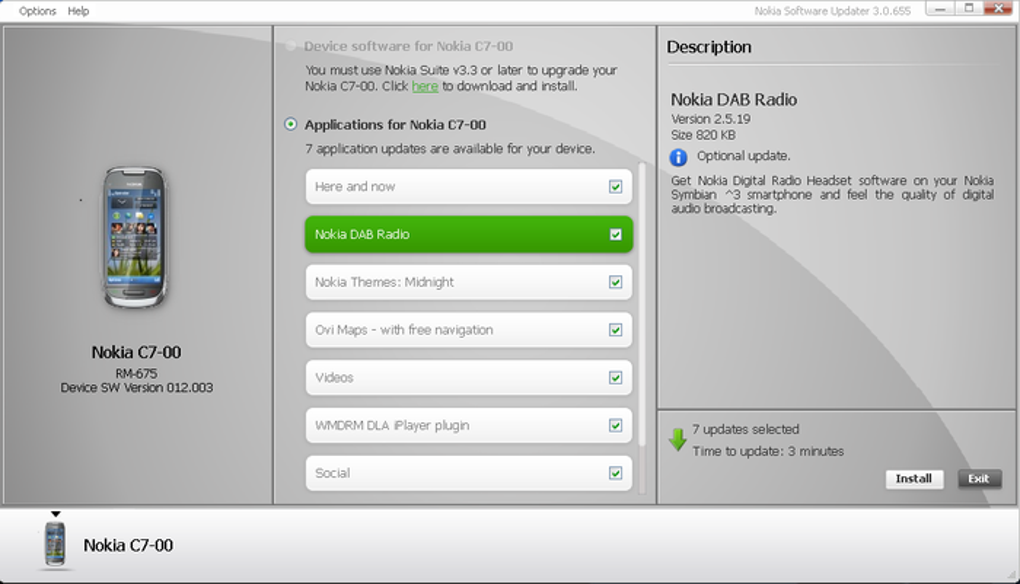This screenshot has width=1020, height=584.
Task: Toggle the WMDRM DLA iPlayer plugin checkbox
Action: pyautogui.click(x=615, y=425)
